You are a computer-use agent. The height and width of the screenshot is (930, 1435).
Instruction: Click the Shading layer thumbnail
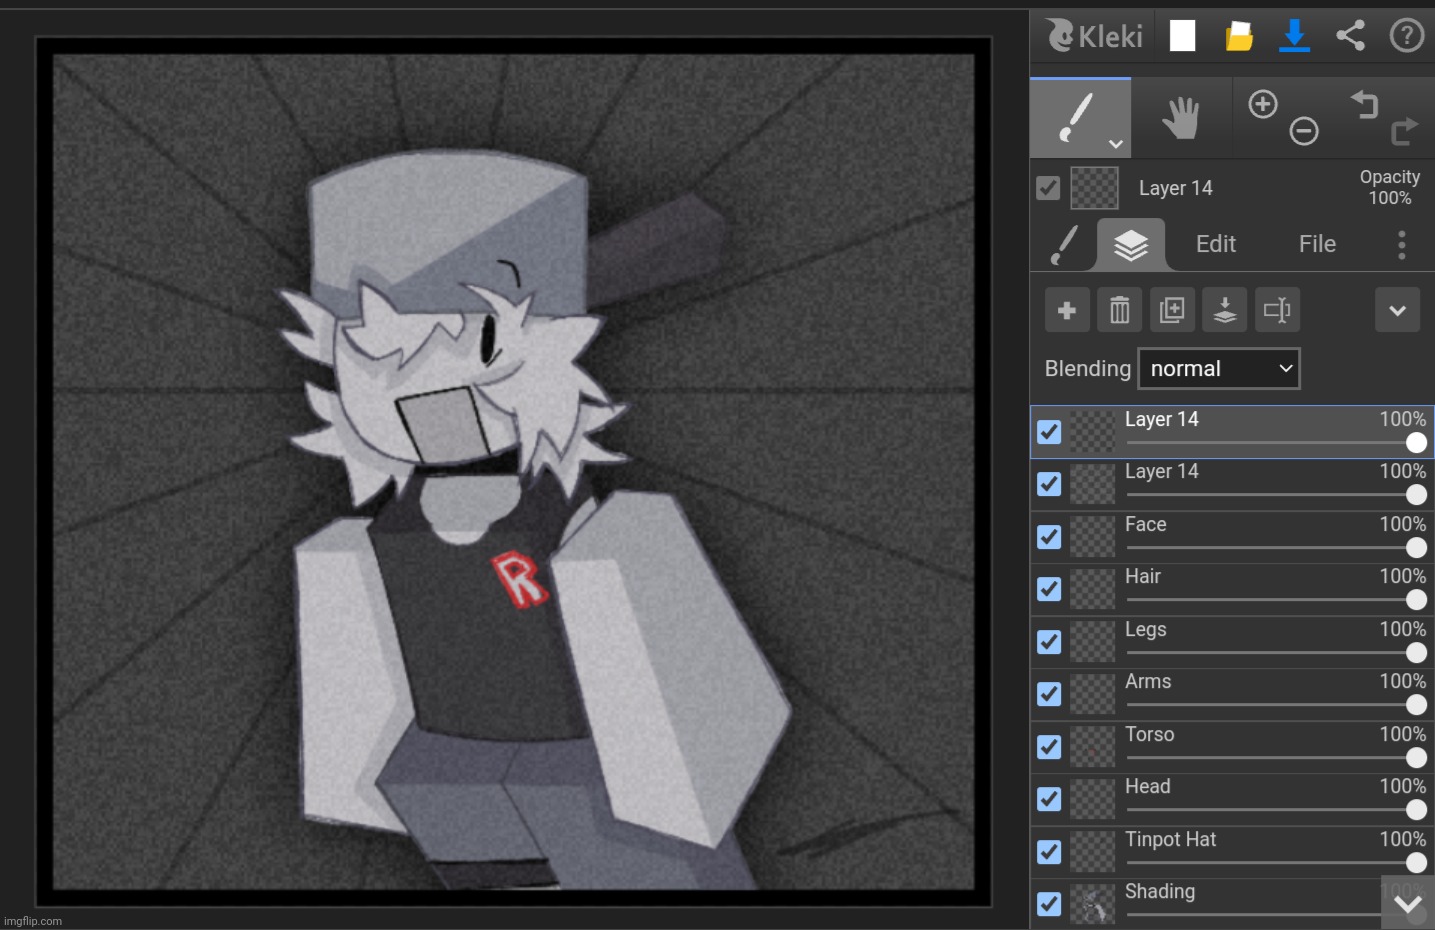(x=1093, y=904)
